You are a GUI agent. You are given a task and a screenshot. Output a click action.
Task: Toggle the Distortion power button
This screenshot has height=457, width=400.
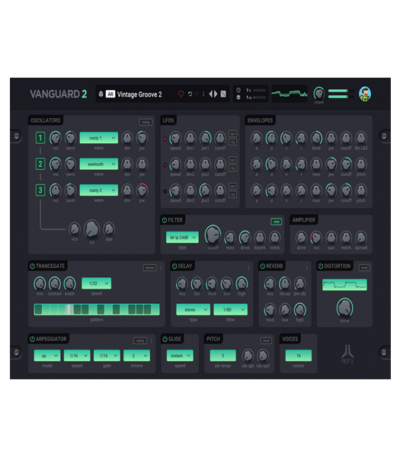click(x=321, y=266)
